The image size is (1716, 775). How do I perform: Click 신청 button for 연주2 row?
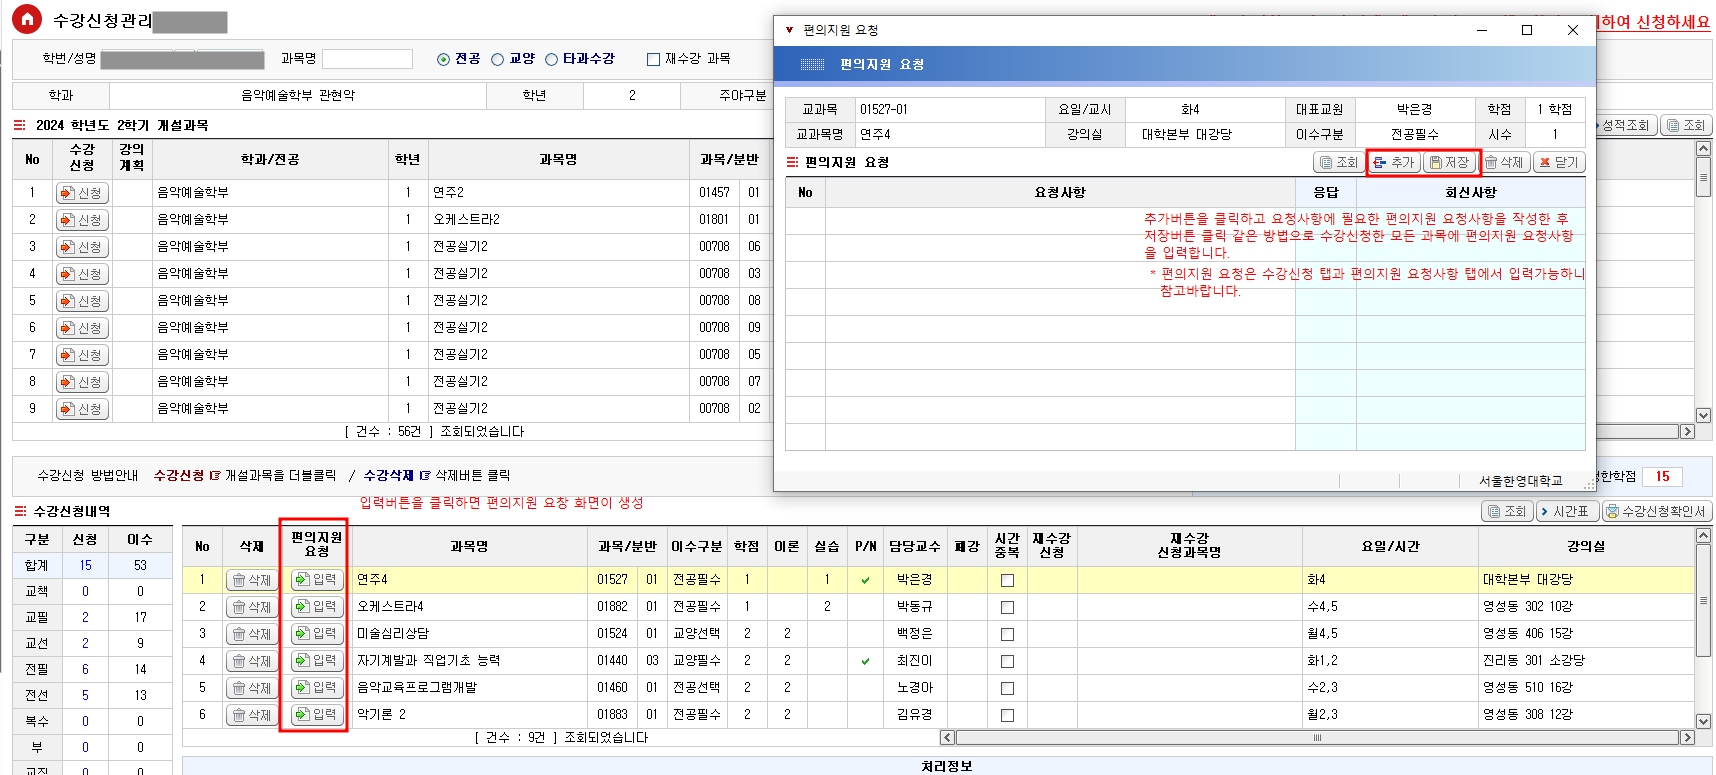tap(82, 193)
